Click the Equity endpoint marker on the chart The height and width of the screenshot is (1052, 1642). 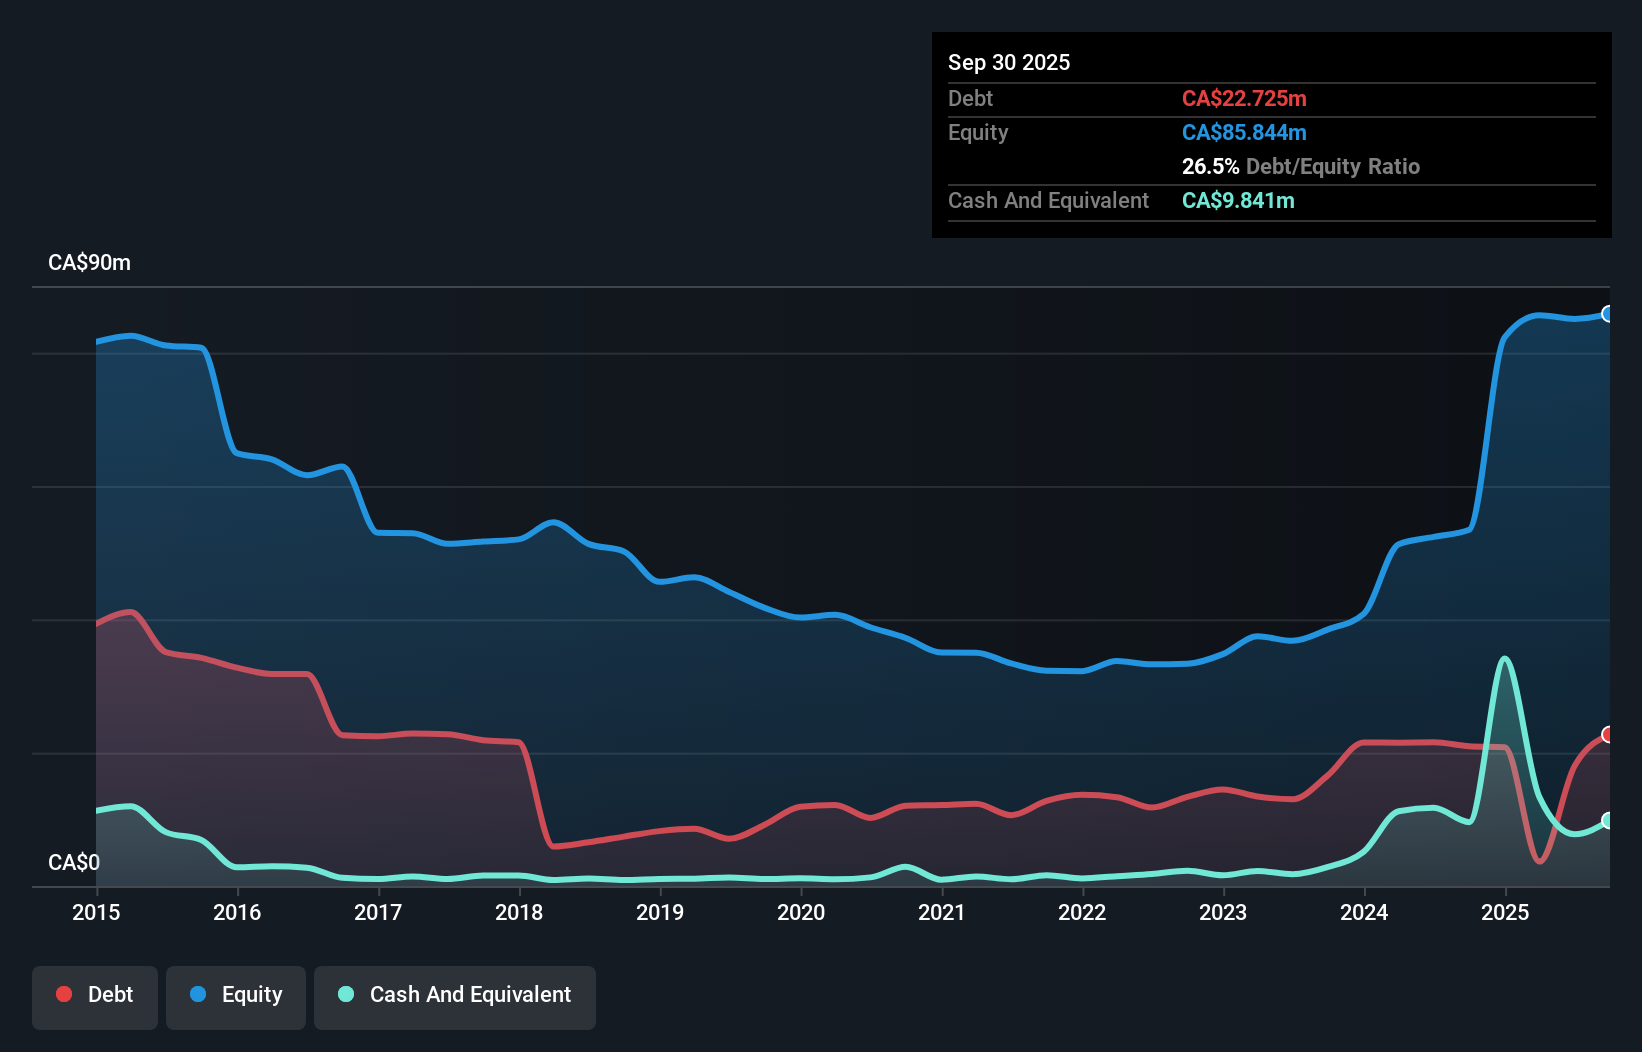tap(1608, 314)
